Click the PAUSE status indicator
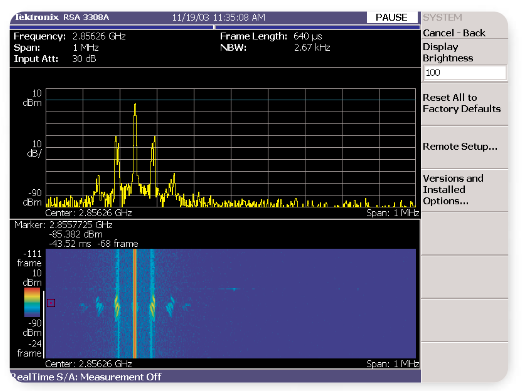This screenshot has width=522, height=391. pos(392,17)
